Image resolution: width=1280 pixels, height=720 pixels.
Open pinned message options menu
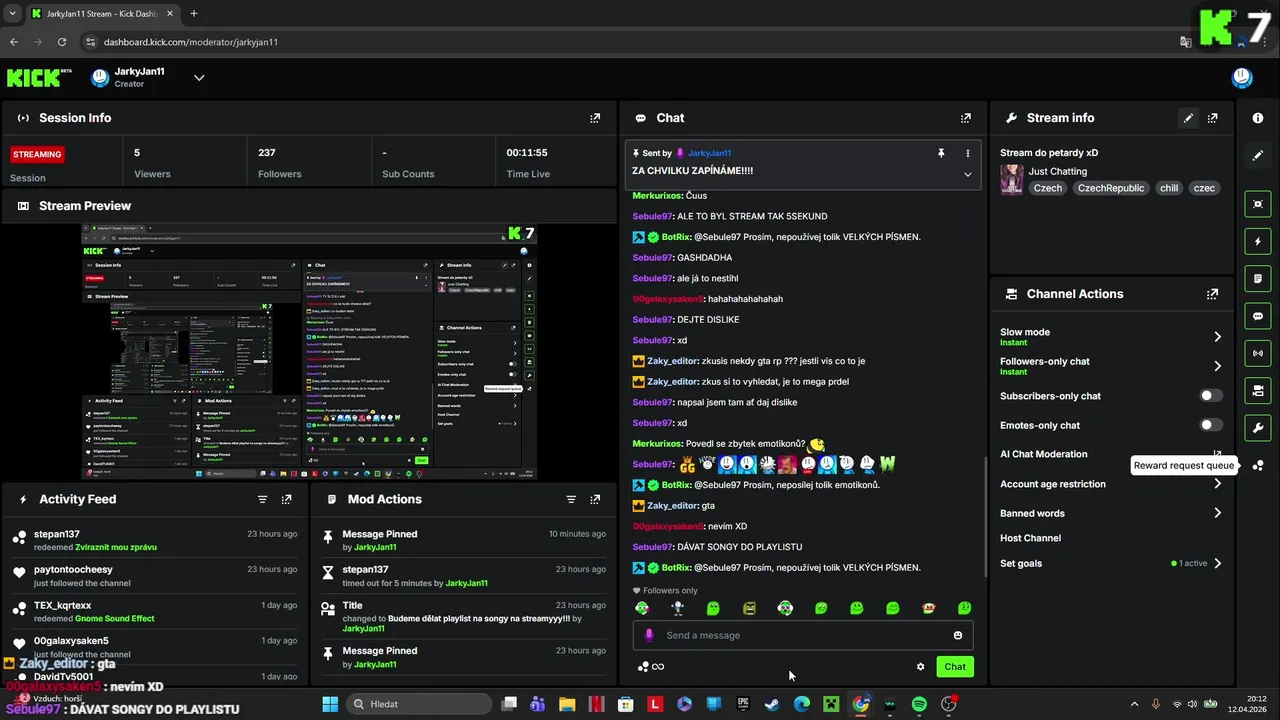coord(967,153)
